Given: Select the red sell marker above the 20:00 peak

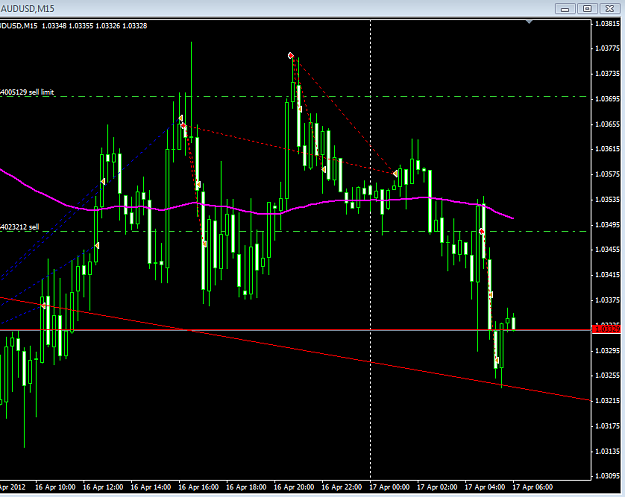Looking at the screenshot, I should click(291, 55).
